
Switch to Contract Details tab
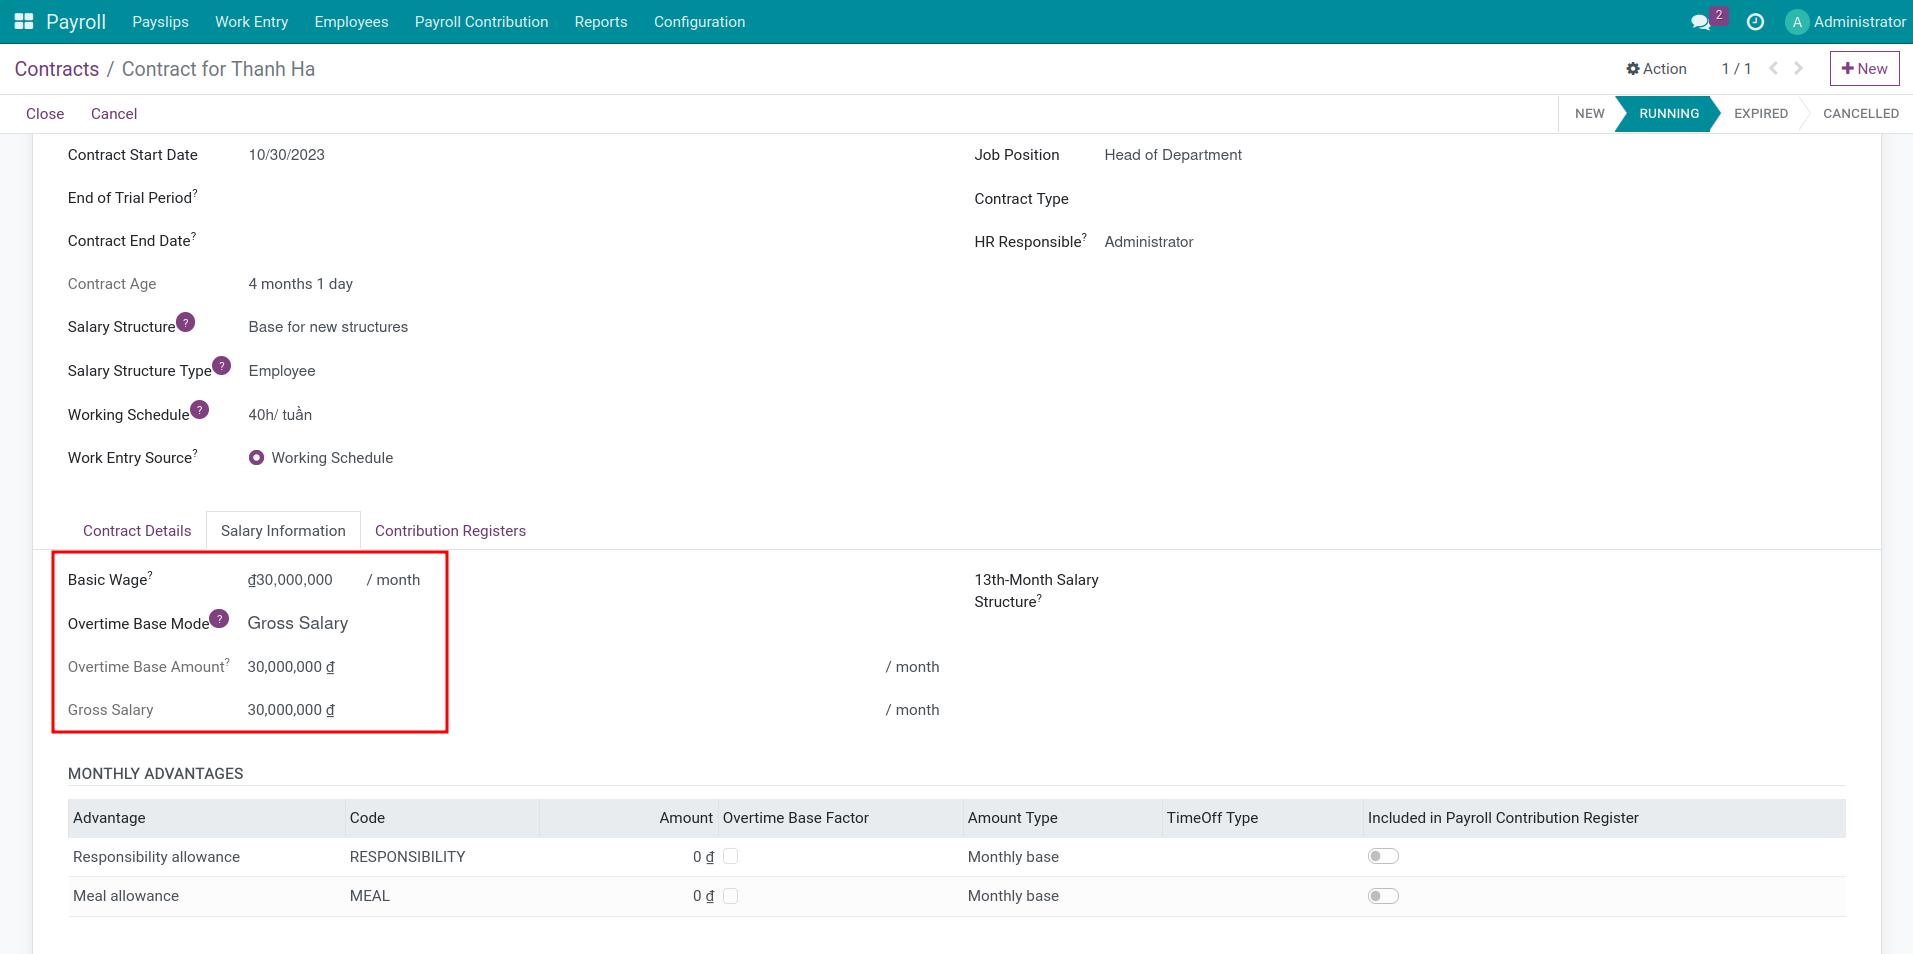click(x=137, y=531)
